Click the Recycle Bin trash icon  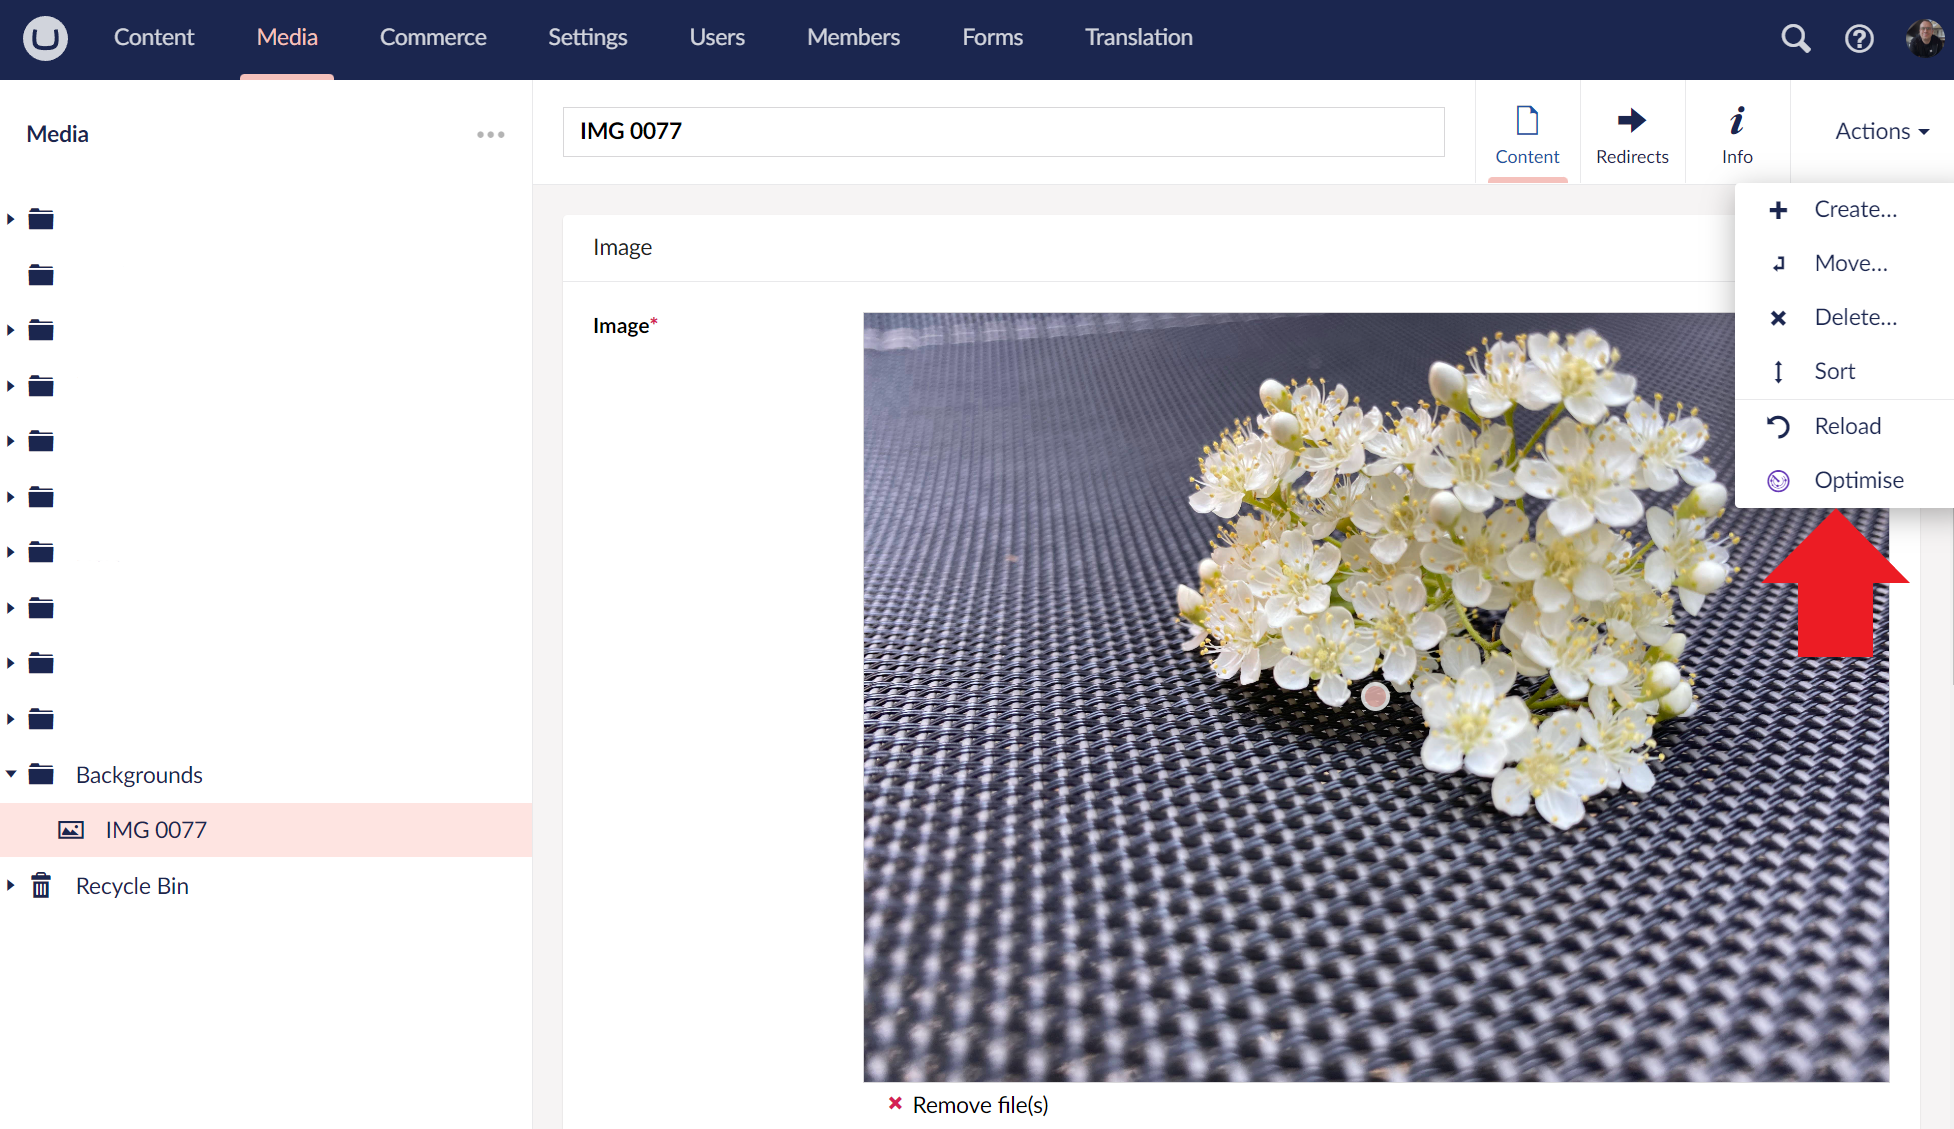41,886
